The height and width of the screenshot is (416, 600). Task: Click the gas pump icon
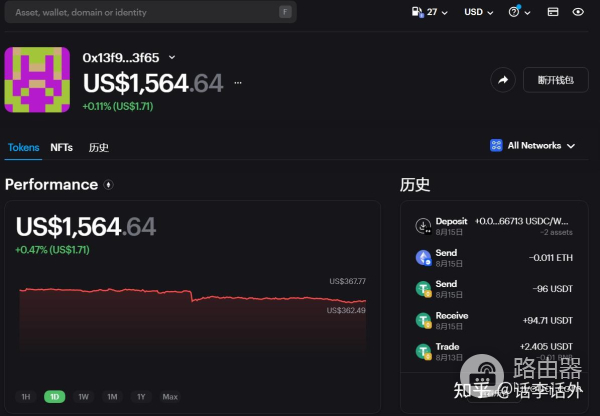[417, 12]
